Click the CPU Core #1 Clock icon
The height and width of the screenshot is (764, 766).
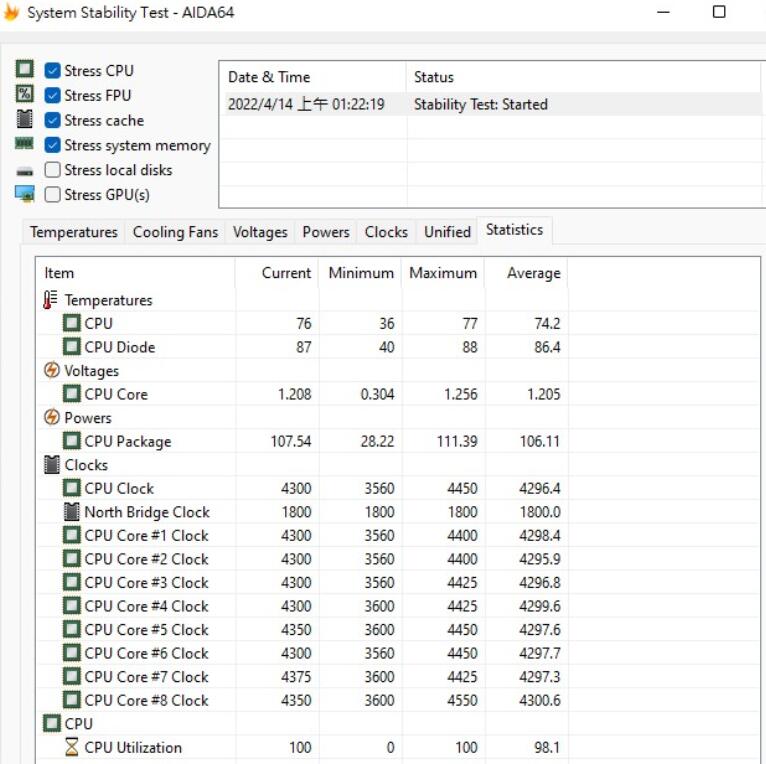coord(72,535)
